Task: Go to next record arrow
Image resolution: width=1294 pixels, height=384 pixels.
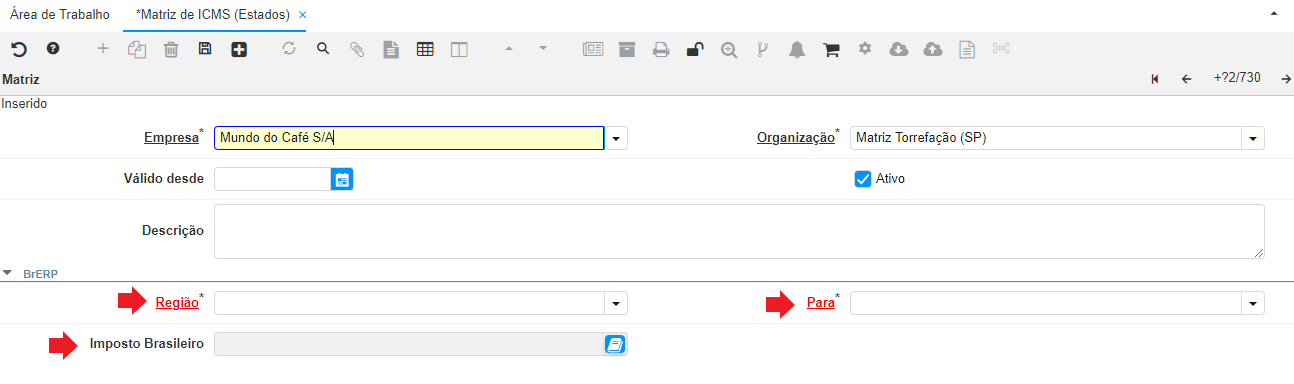Action: pos(1286,78)
